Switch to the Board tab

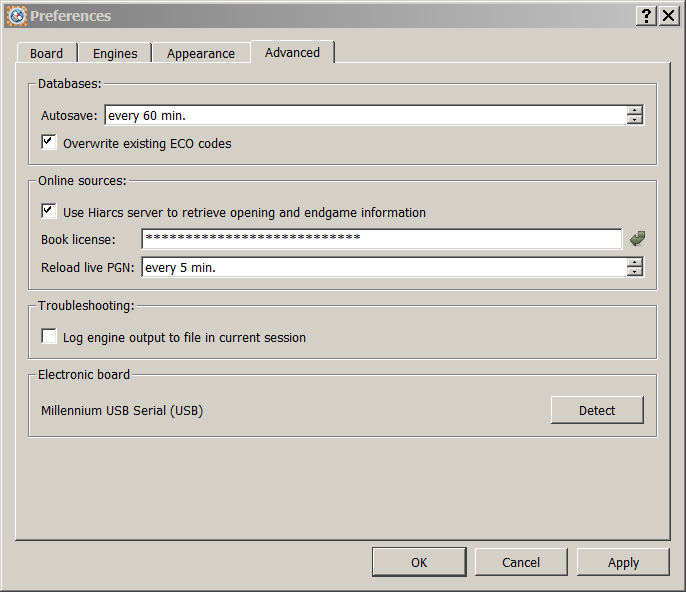[x=46, y=54]
